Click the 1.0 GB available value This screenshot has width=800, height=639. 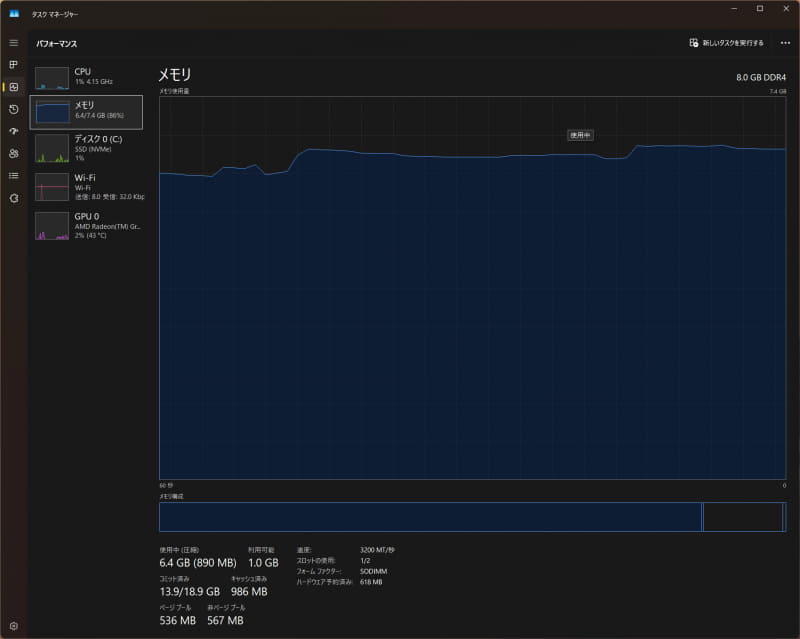[x=263, y=563]
